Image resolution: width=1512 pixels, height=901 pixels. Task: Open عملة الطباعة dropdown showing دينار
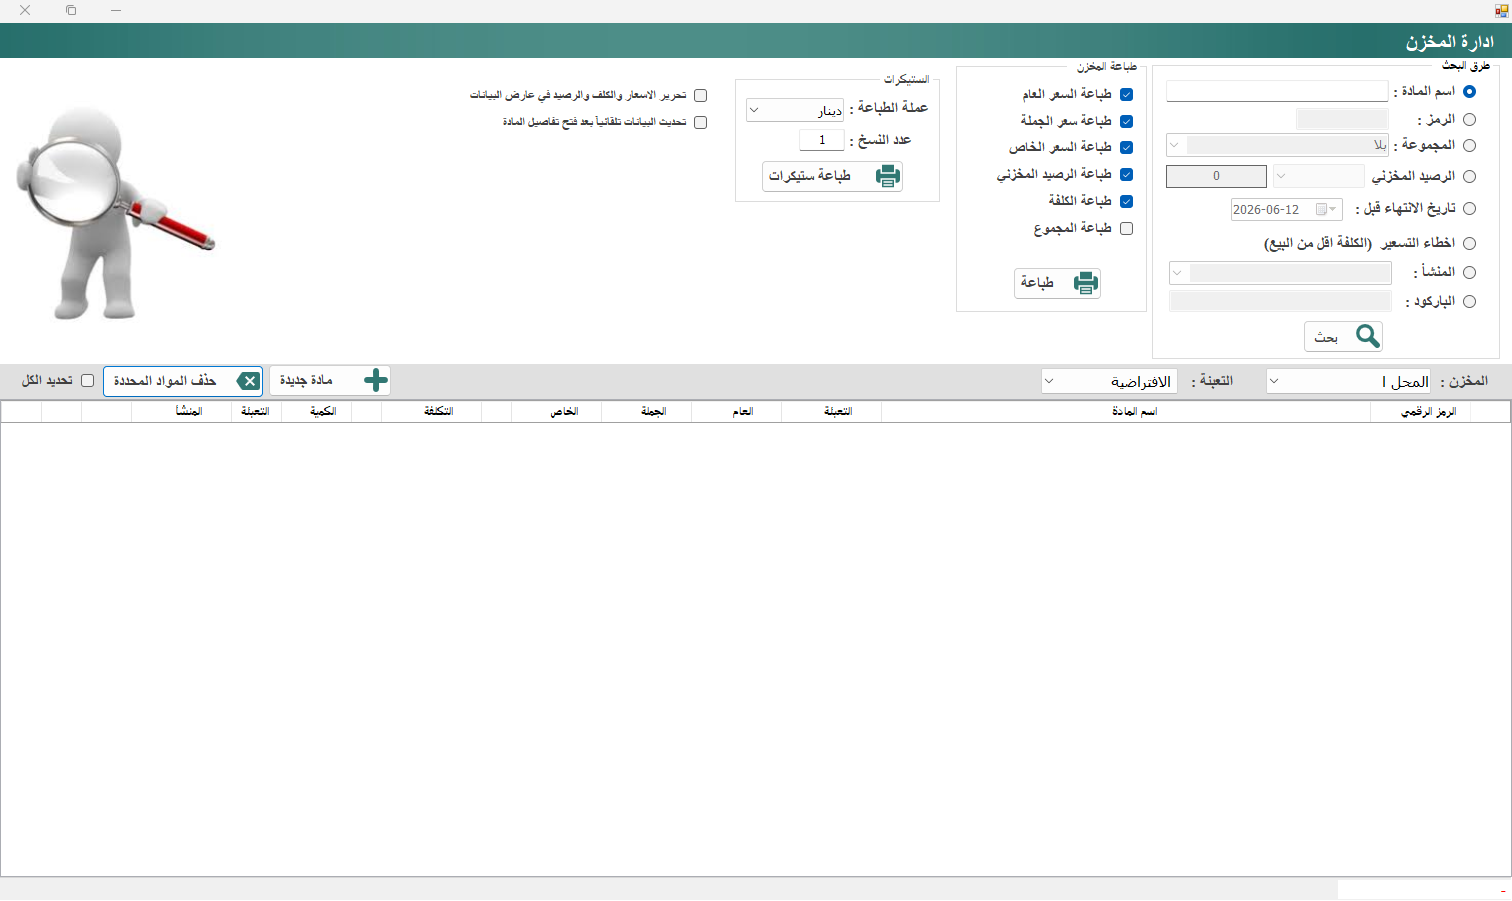coord(795,110)
